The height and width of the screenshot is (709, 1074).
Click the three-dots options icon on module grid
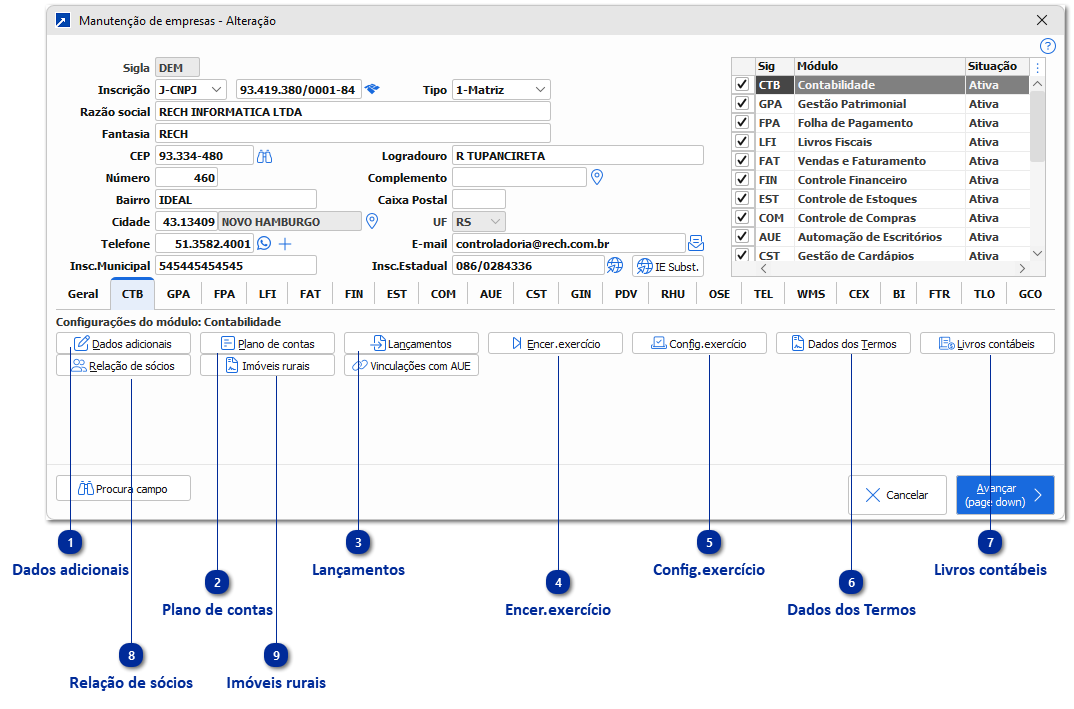coord(1038,67)
